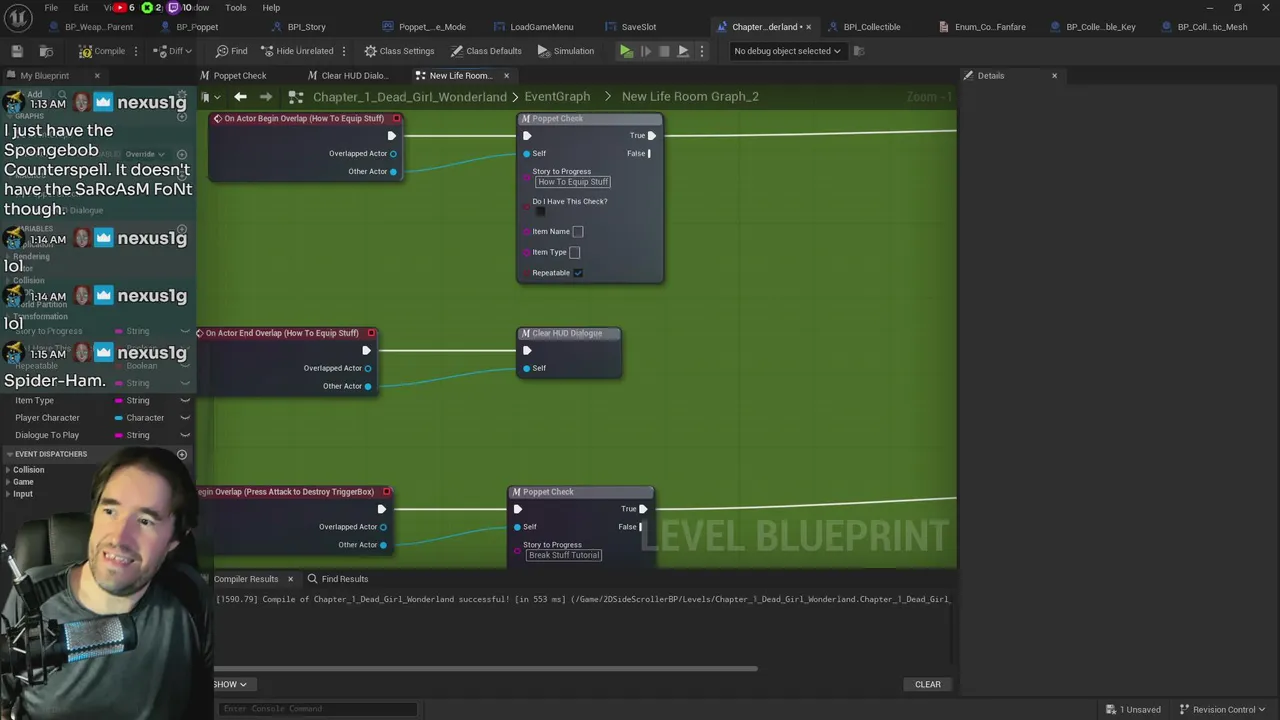Click the New Life Room Graph_2 breadcrumb
Viewport: 1280px width, 720px height.
point(690,96)
